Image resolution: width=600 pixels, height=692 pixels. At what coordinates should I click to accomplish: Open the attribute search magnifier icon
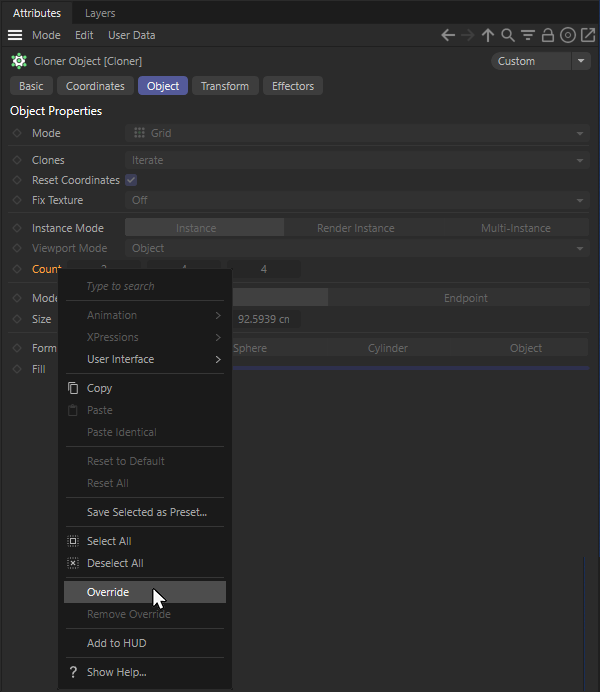pos(508,35)
